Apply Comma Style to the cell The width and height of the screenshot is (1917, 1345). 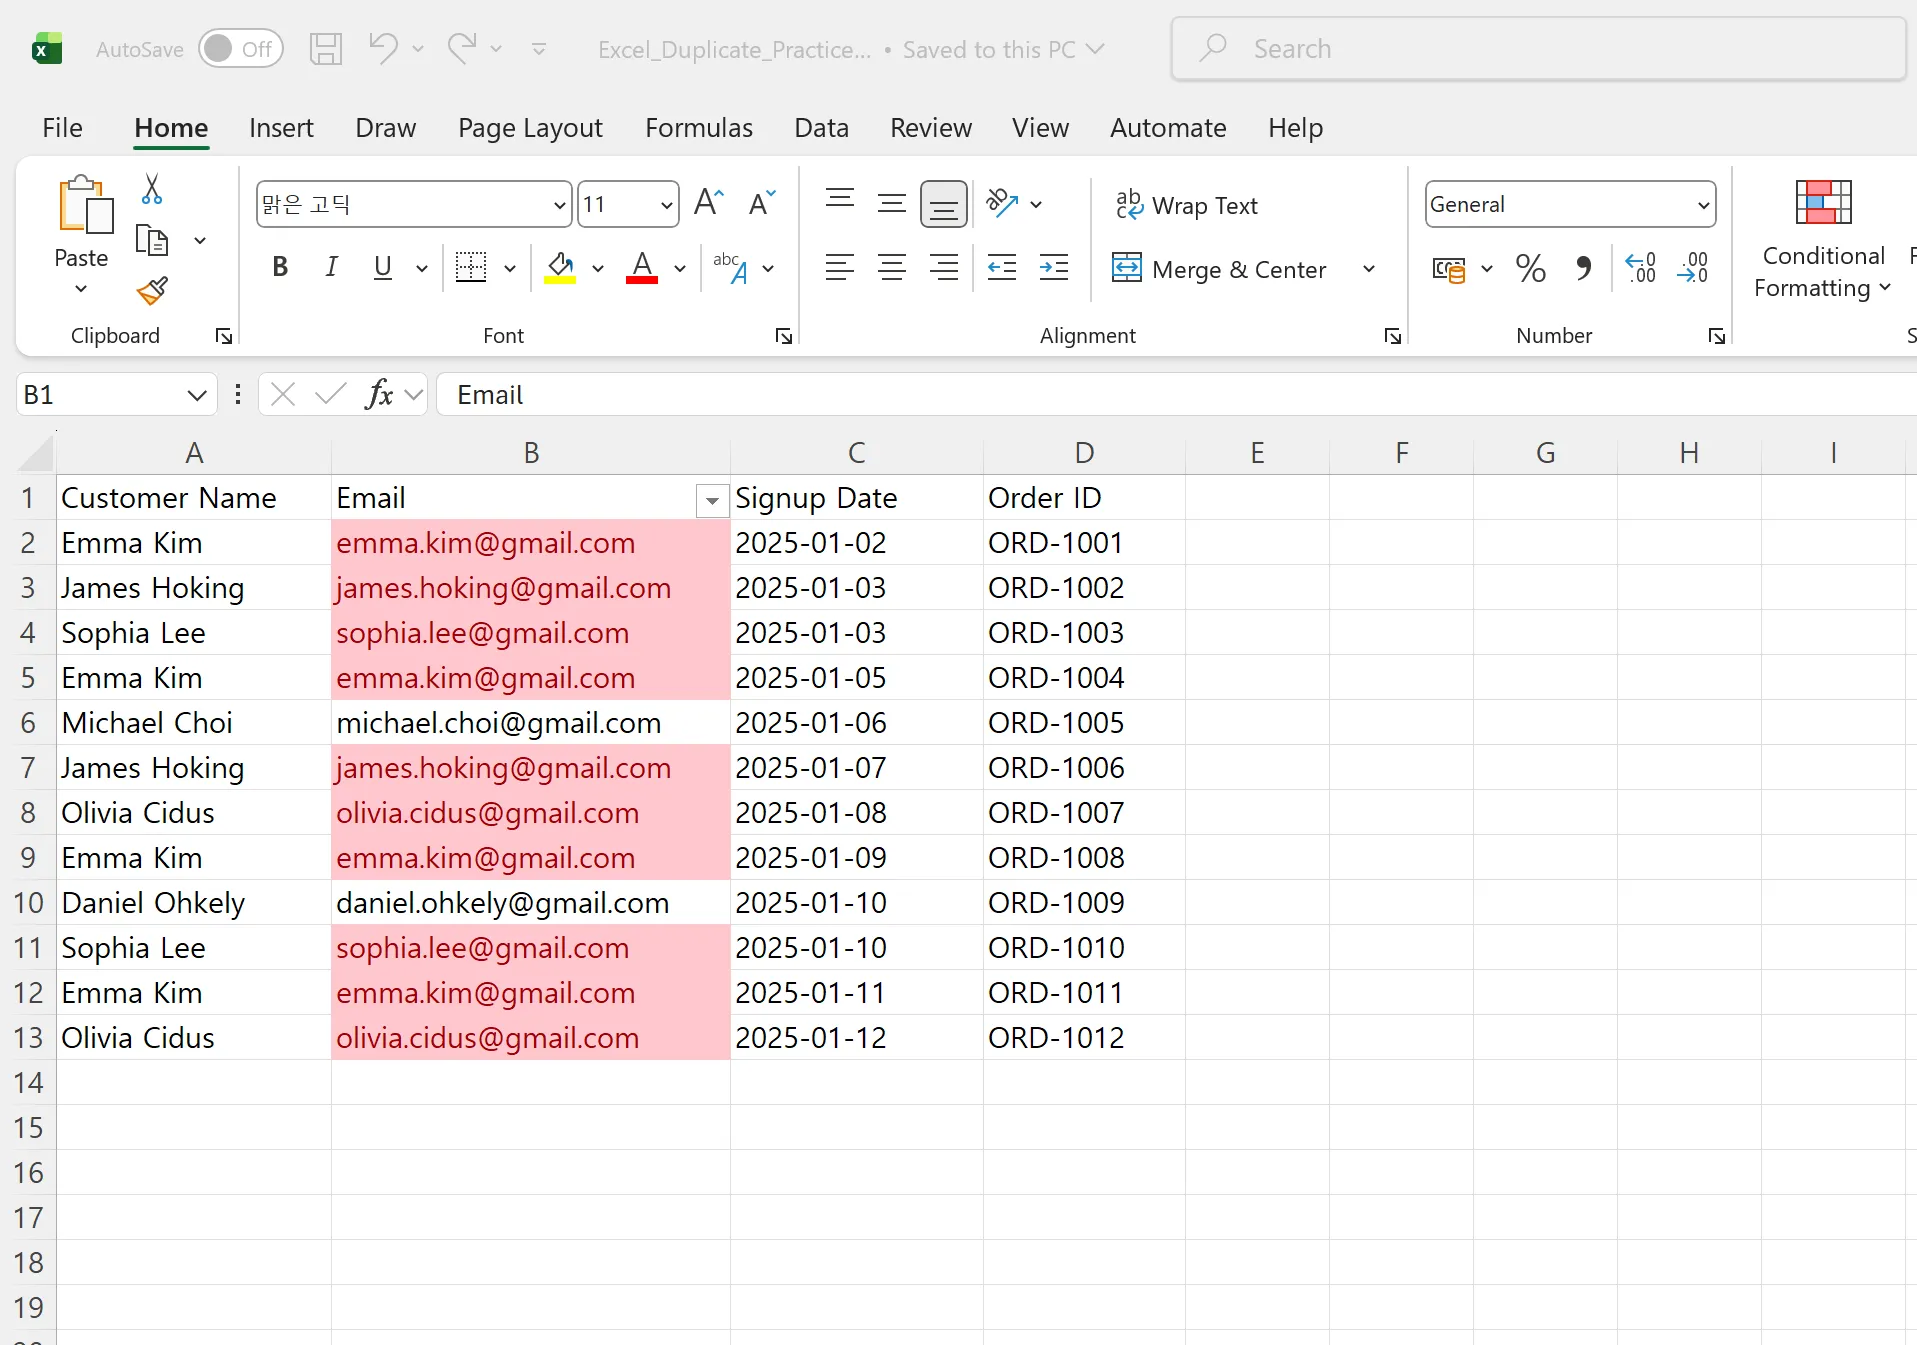pos(1583,268)
